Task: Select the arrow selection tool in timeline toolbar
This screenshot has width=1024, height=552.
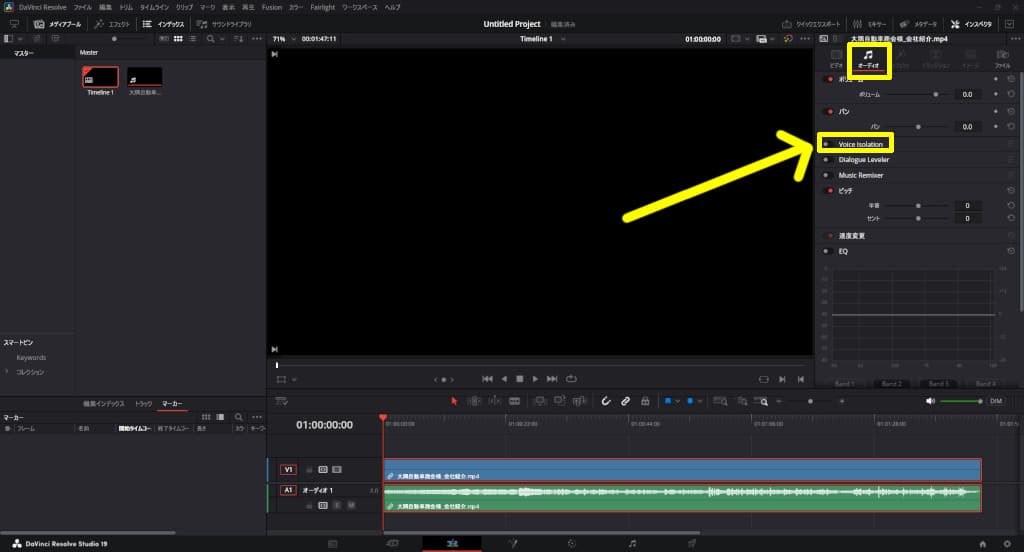Action: [454, 401]
